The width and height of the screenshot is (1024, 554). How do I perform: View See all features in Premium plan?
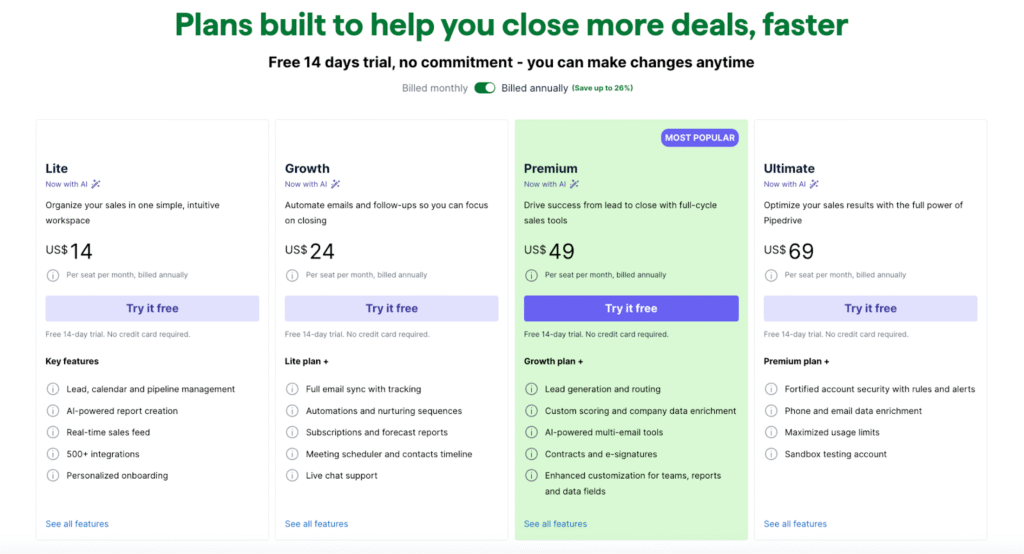[555, 524]
